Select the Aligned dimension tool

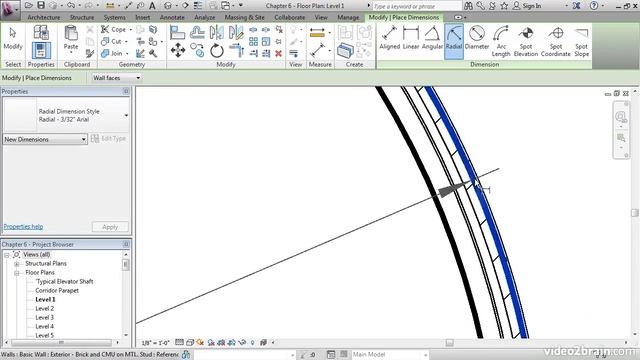[389, 38]
